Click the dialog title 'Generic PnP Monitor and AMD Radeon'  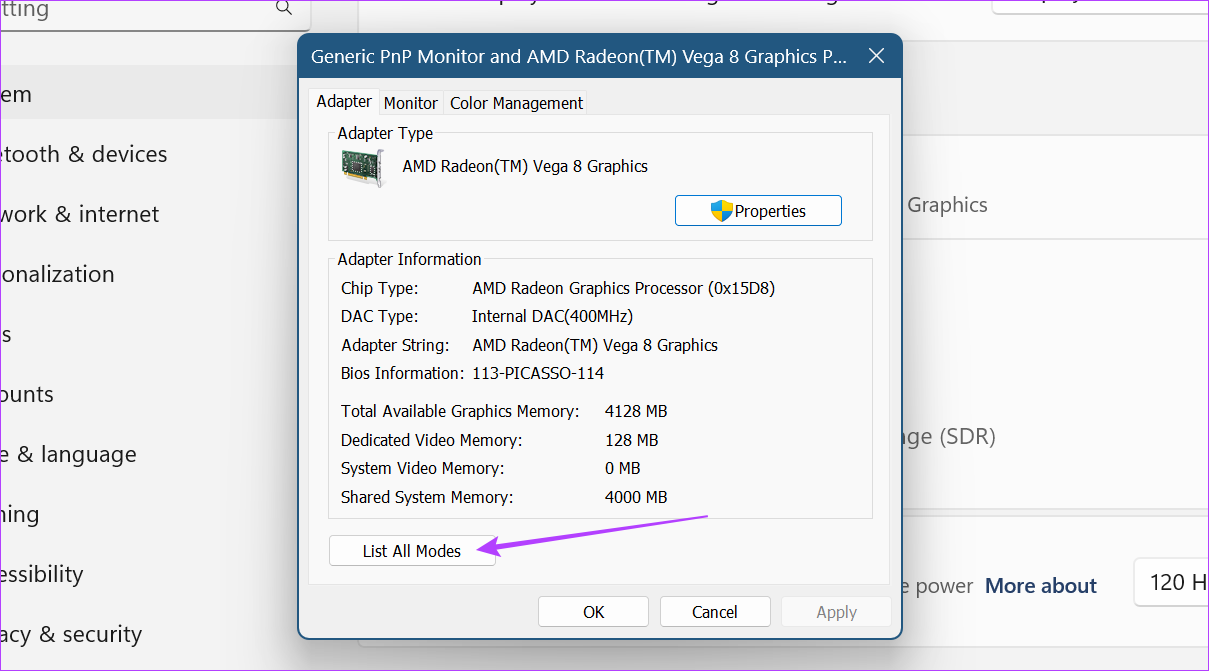pos(579,57)
